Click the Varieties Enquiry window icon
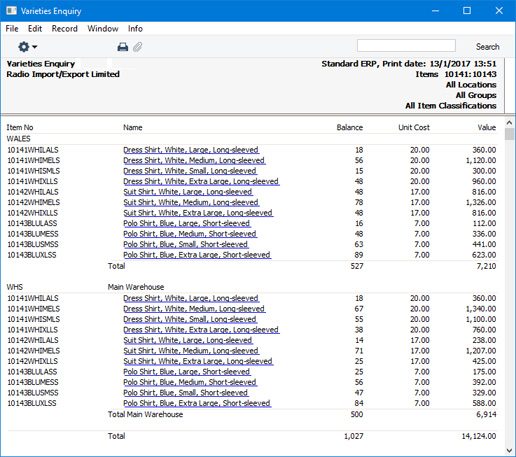The height and width of the screenshot is (457, 516). coord(11,11)
